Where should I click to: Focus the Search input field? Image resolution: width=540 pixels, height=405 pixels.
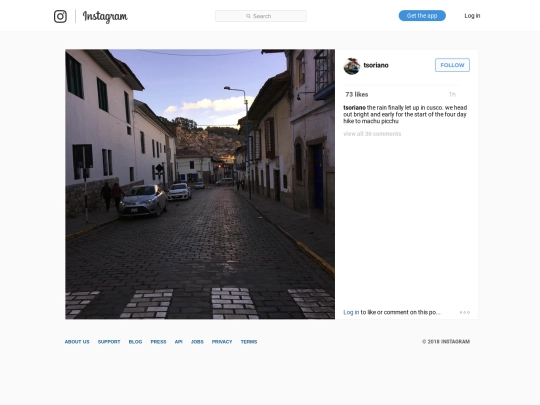[x=261, y=16]
